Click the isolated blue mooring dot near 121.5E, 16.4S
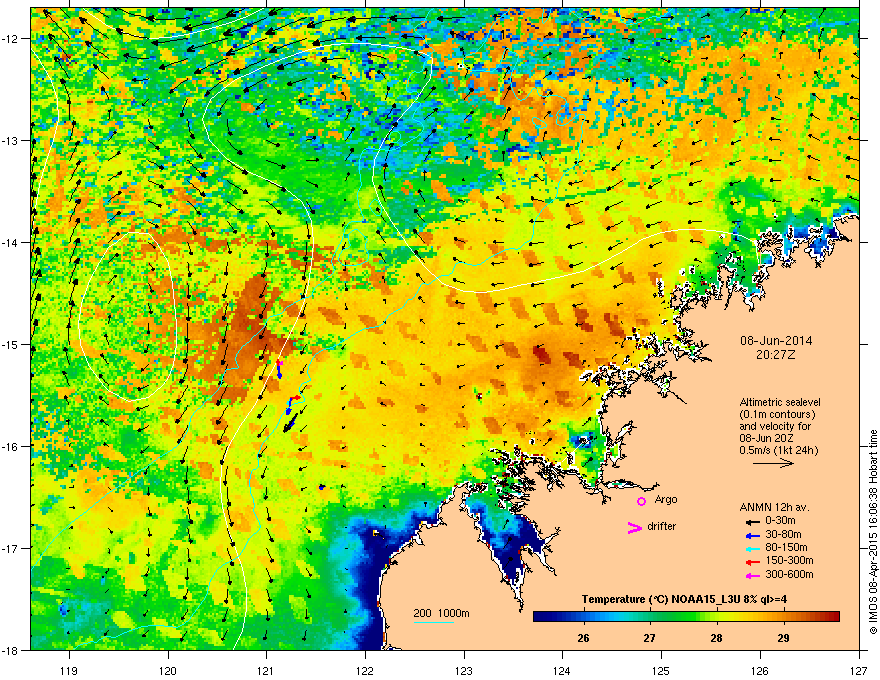This screenshot has height=680, width=880. (322, 488)
